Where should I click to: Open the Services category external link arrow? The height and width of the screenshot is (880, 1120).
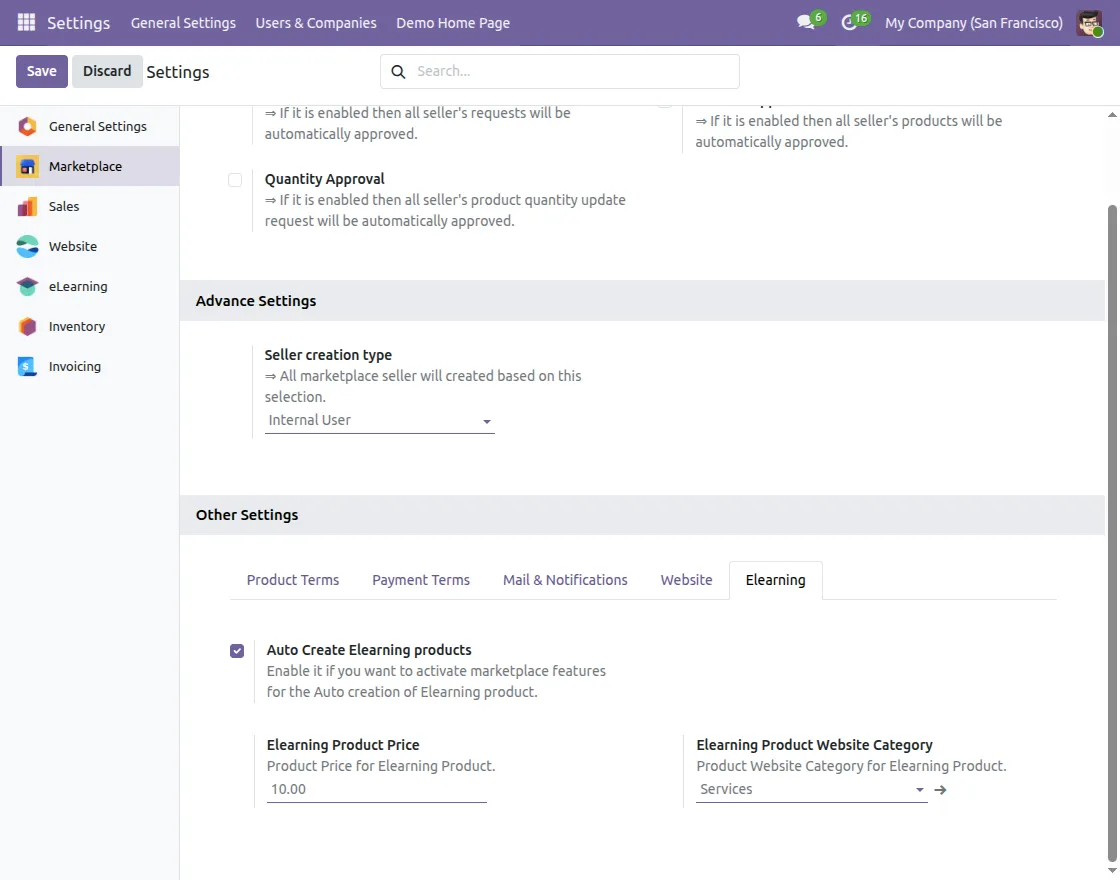pyautogui.click(x=940, y=789)
